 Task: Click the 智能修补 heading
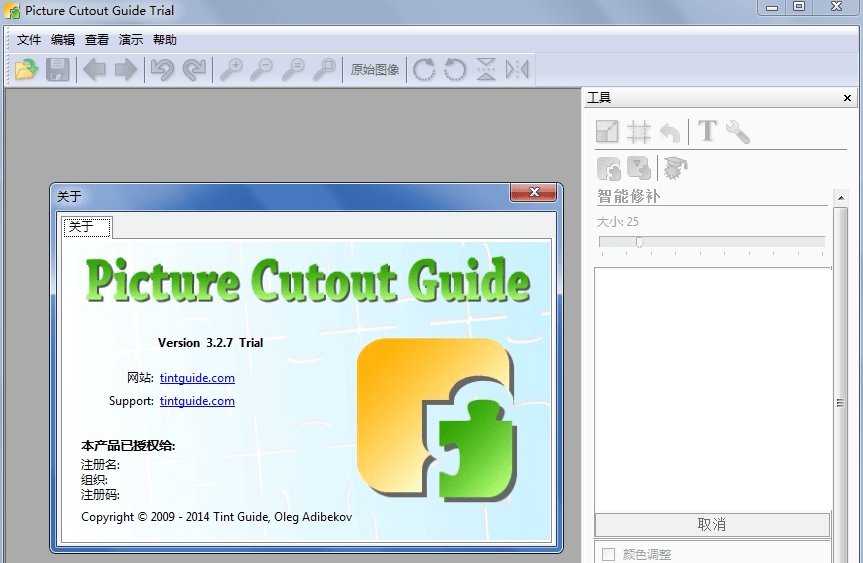[629, 196]
